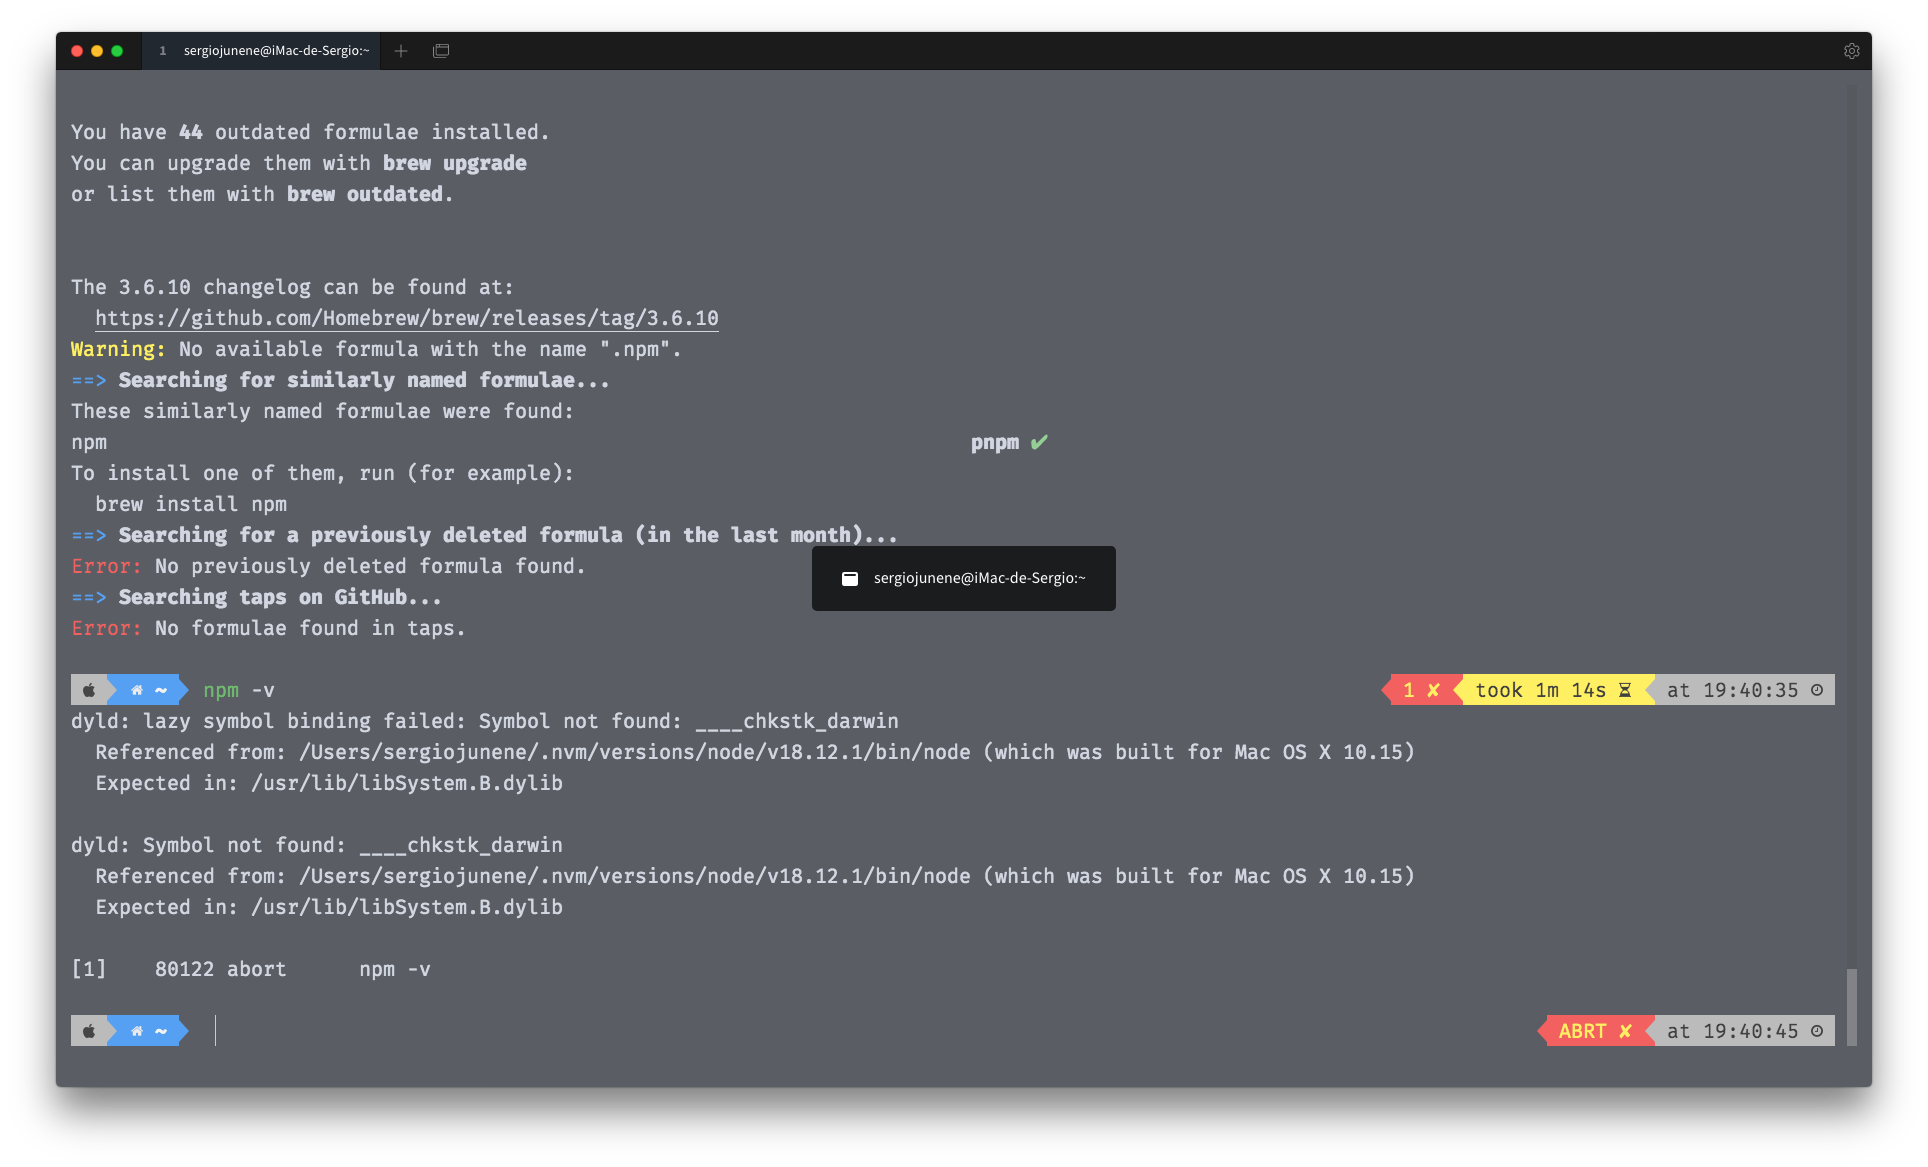Open the terminal settings gear icon
1928x1167 pixels.
coord(1851,51)
